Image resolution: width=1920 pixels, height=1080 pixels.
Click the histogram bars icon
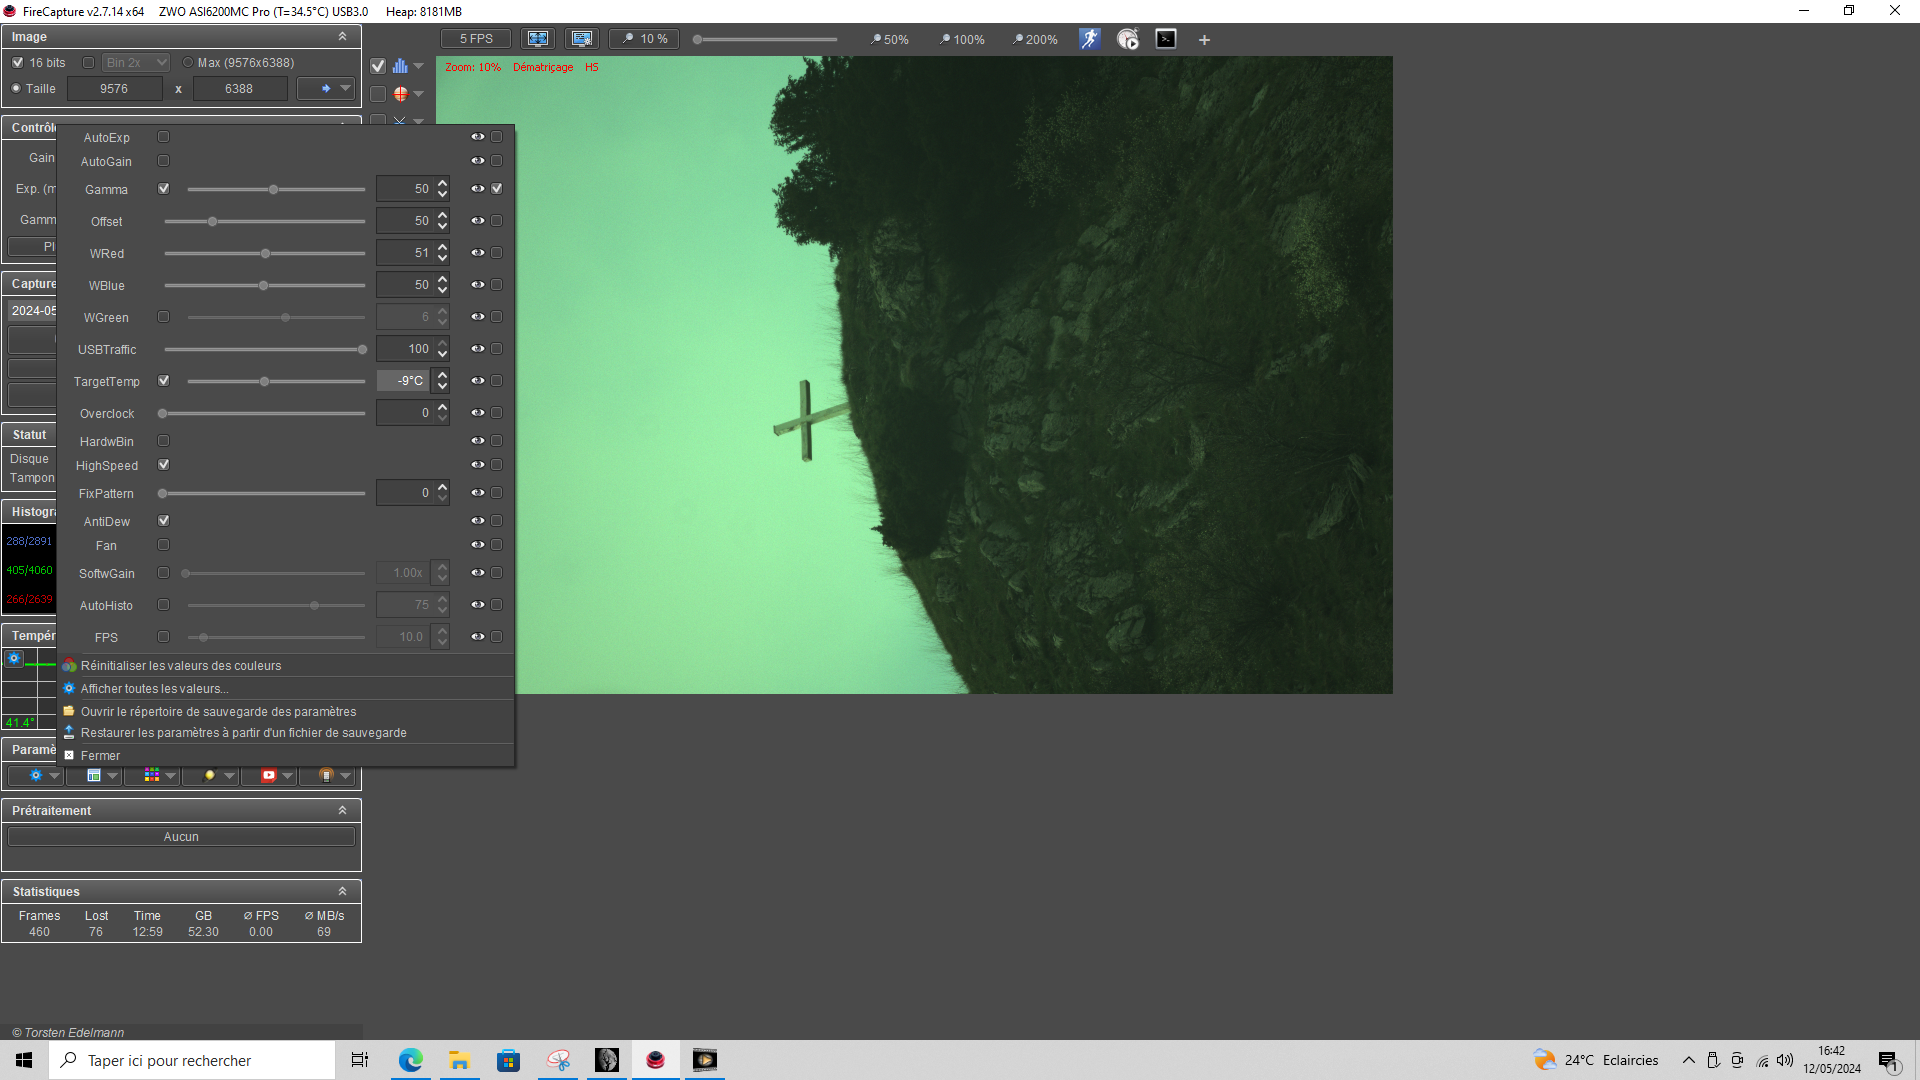point(400,66)
